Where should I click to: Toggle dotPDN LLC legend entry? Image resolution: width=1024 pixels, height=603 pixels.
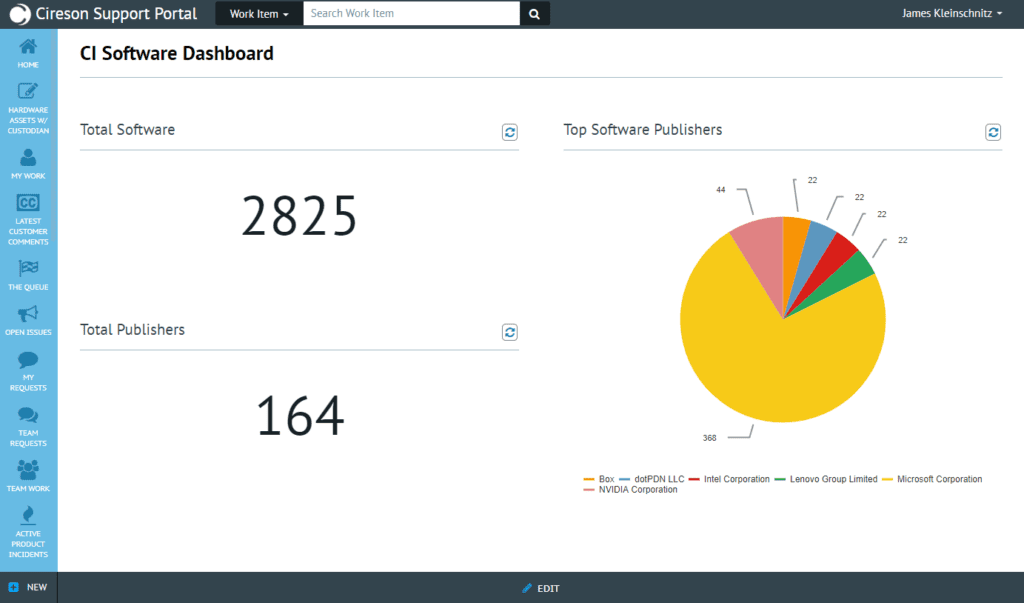(652, 479)
